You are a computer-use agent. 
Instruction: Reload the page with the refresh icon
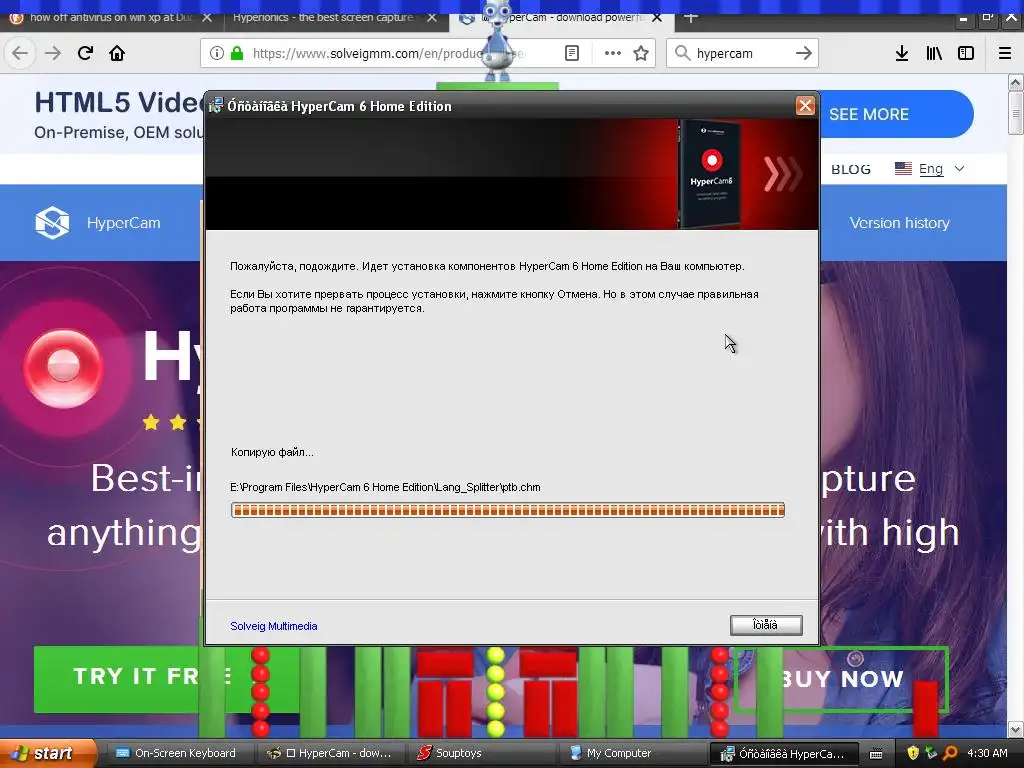(x=85, y=53)
